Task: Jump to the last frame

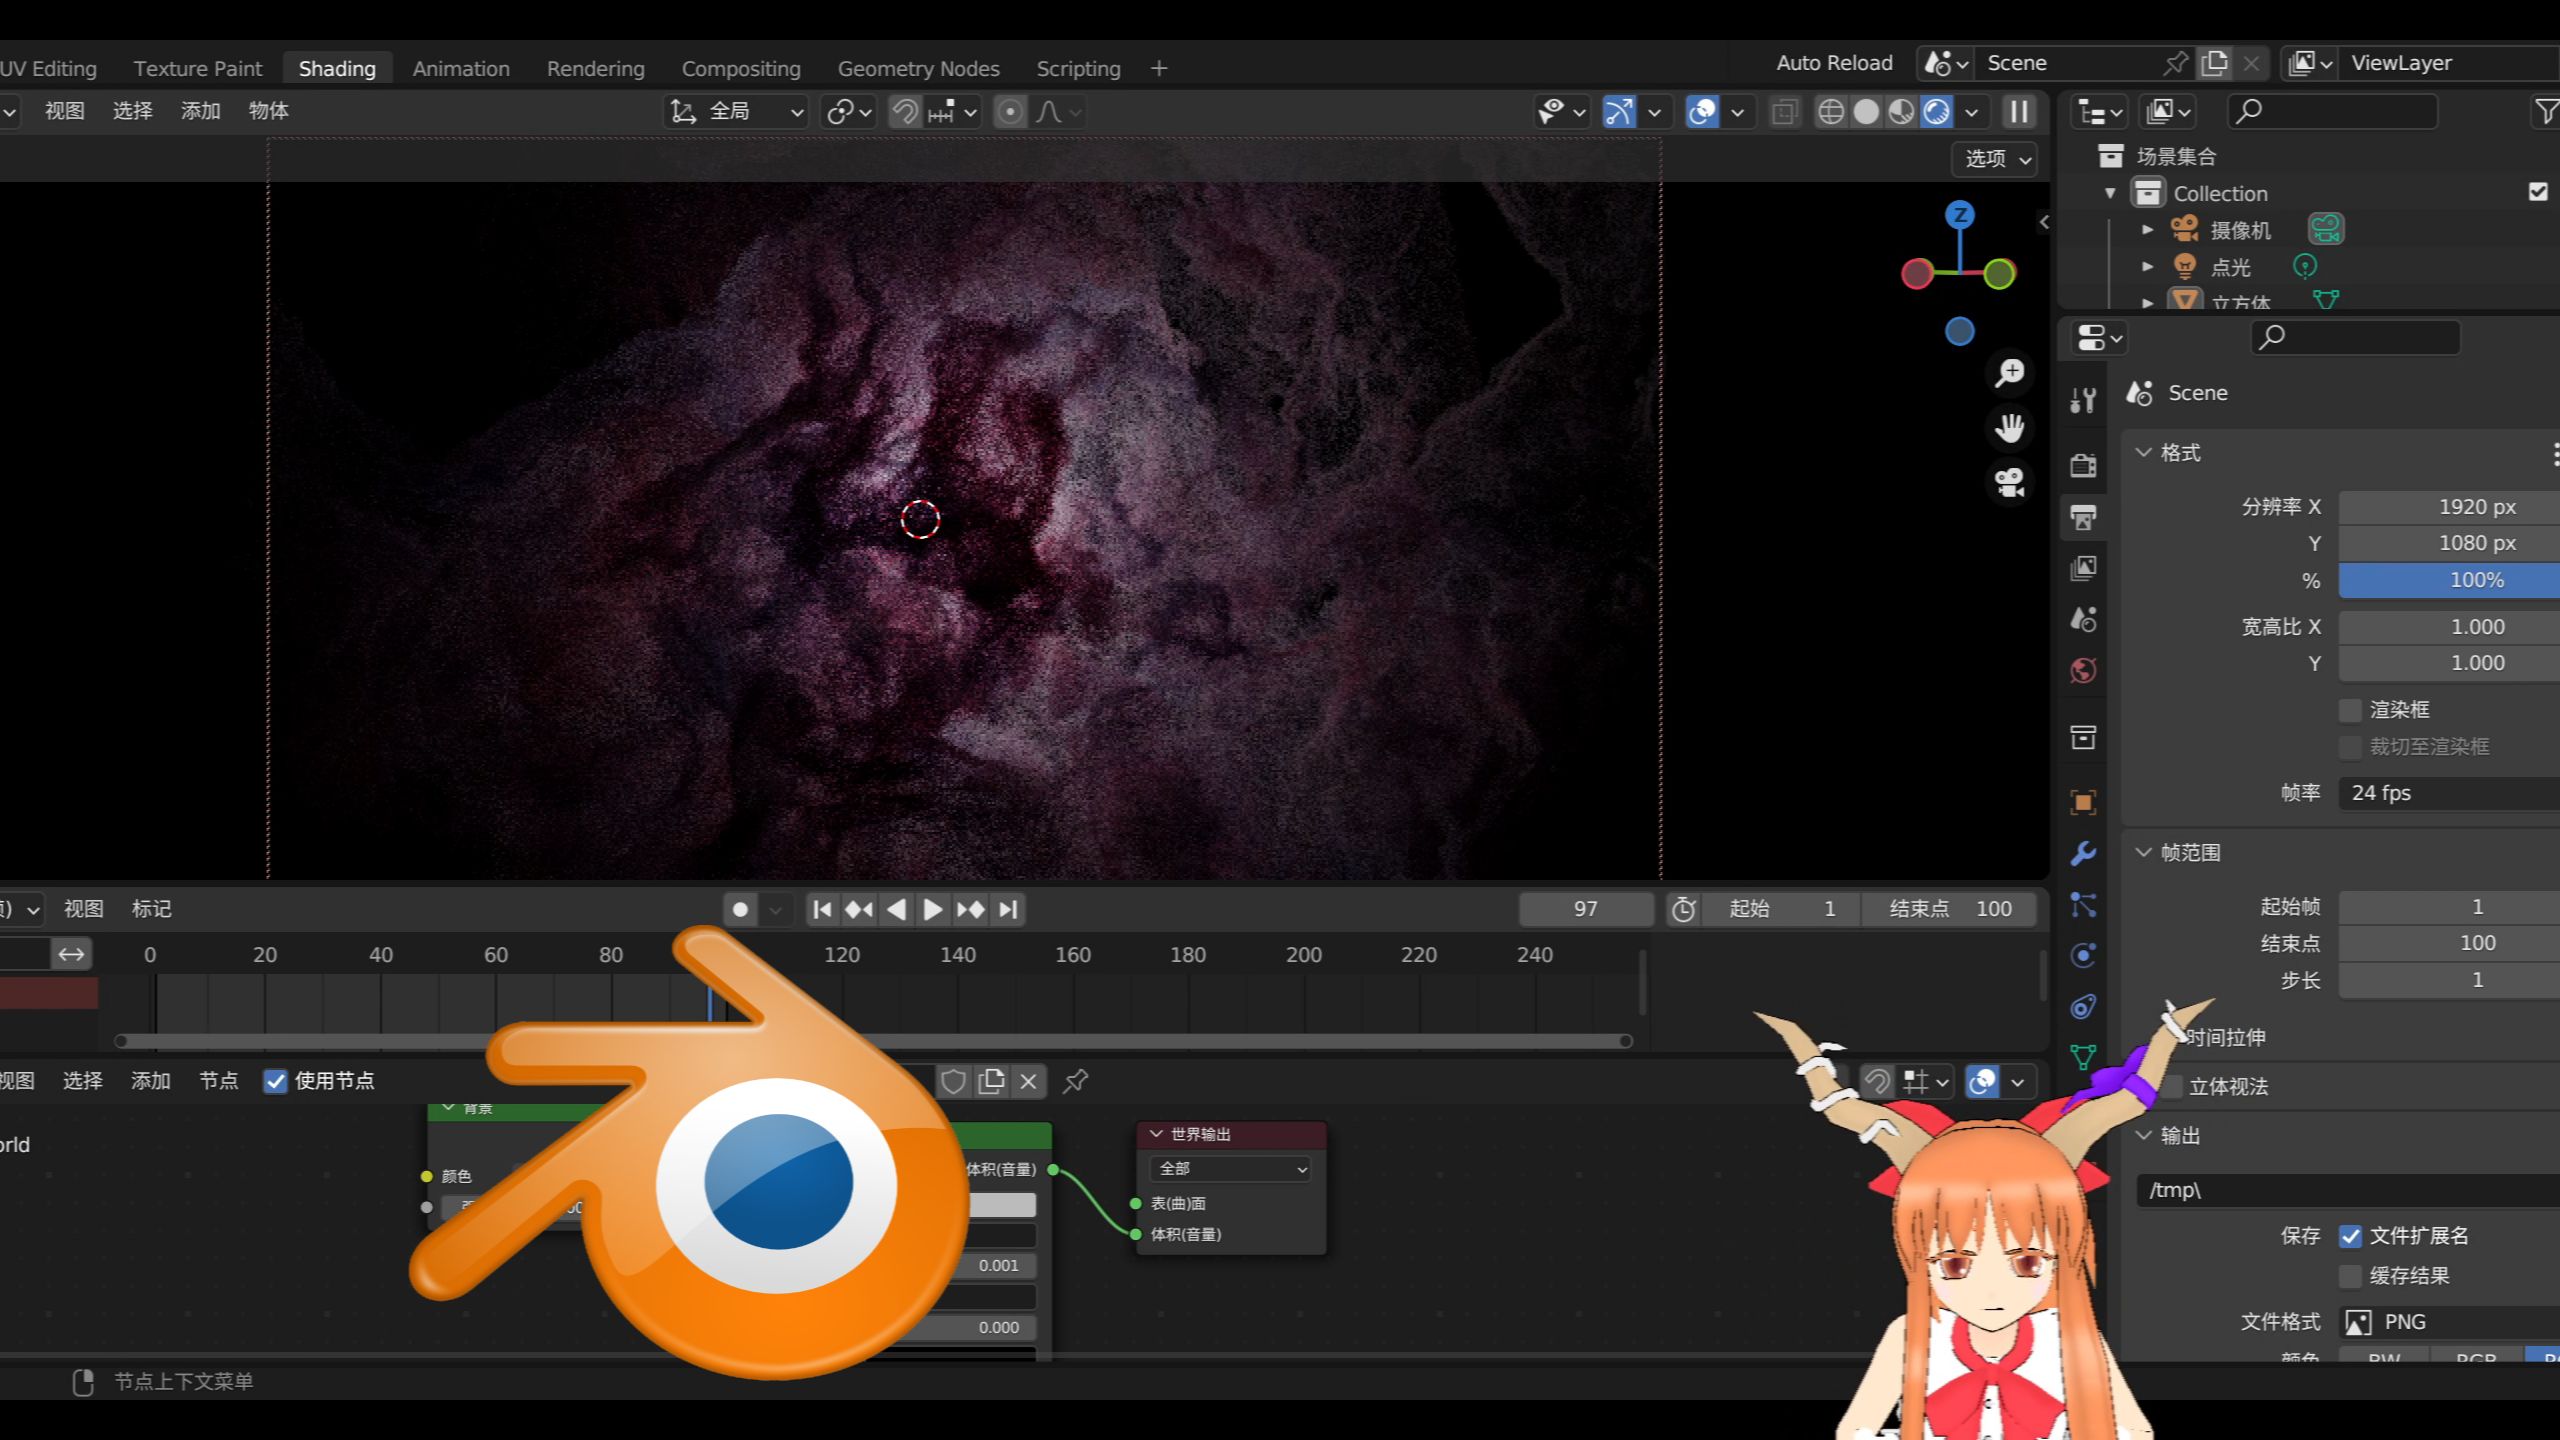Action: (1008, 909)
